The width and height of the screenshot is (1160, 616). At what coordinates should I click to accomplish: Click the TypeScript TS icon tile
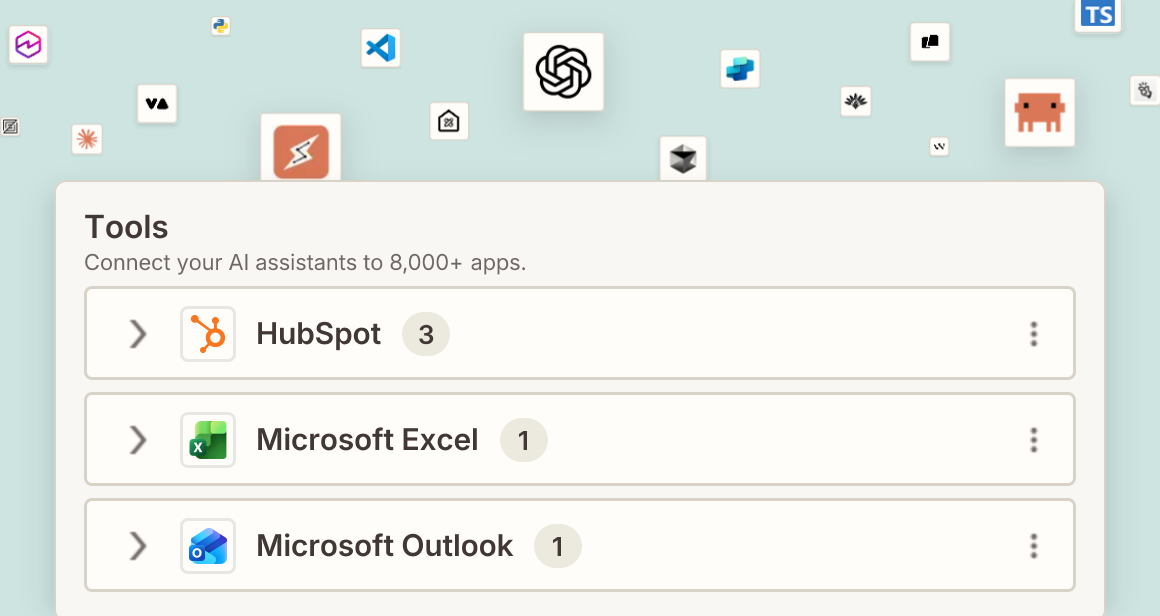tap(1098, 15)
